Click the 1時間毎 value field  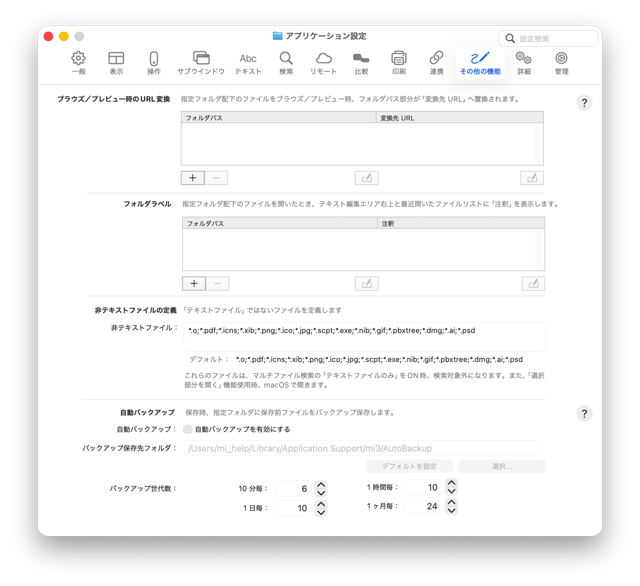point(423,487)
